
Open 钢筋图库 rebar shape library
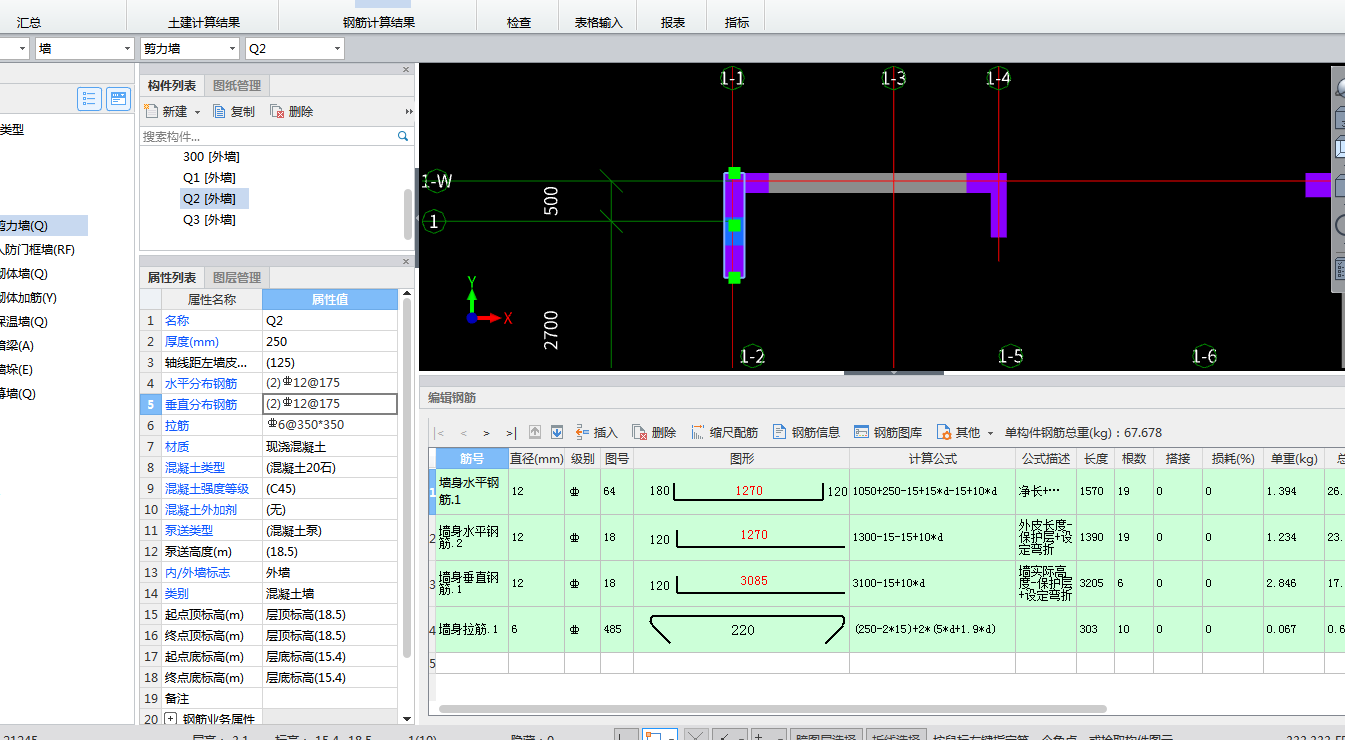(888, 433)
